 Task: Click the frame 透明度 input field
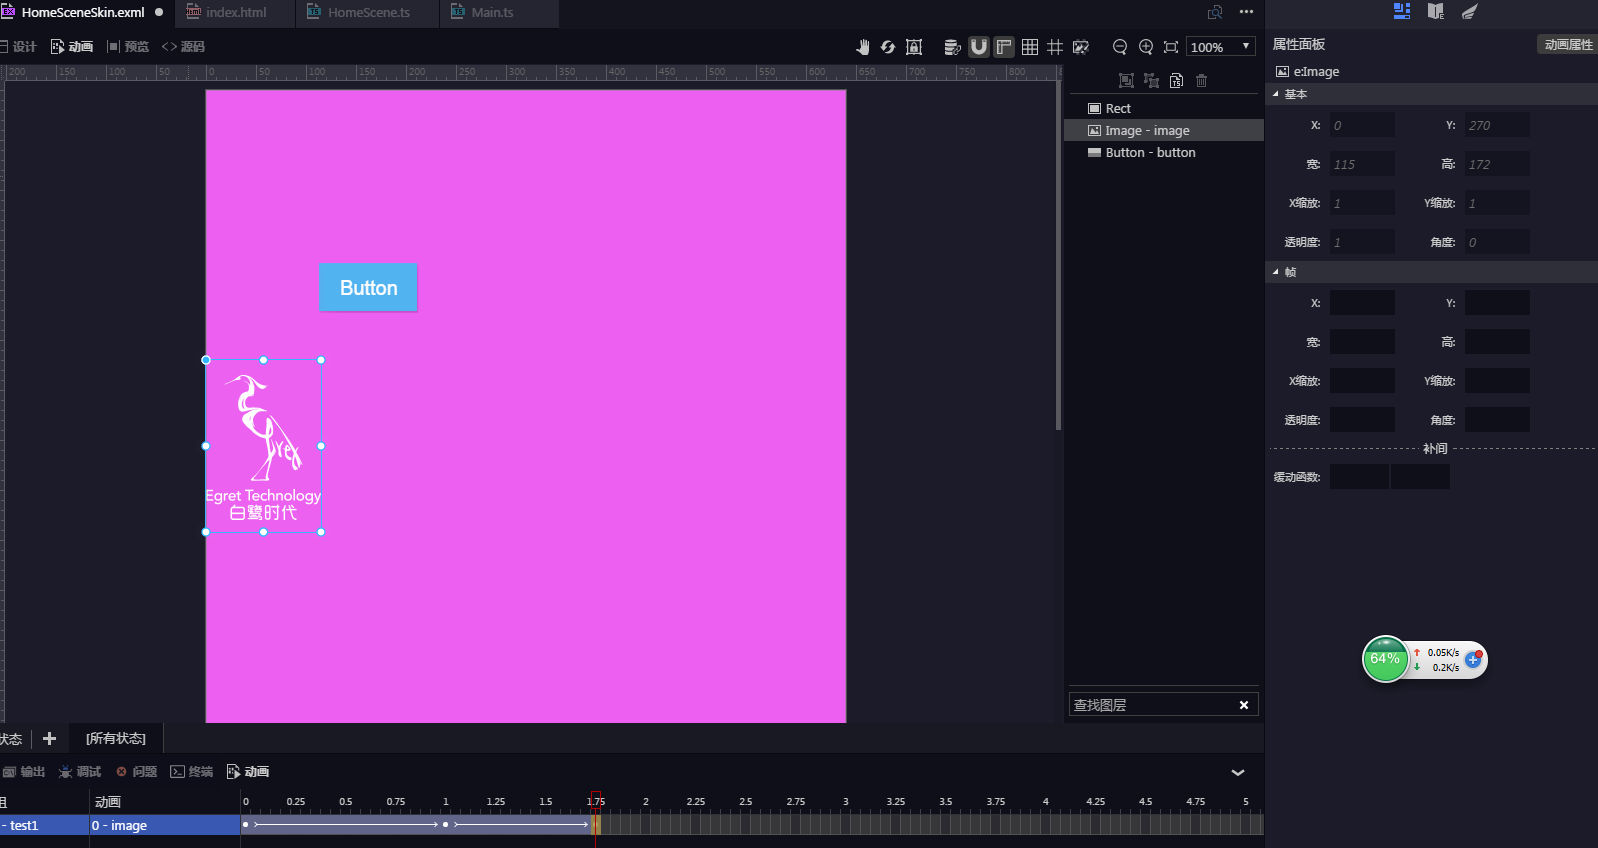coord(1362,420)
